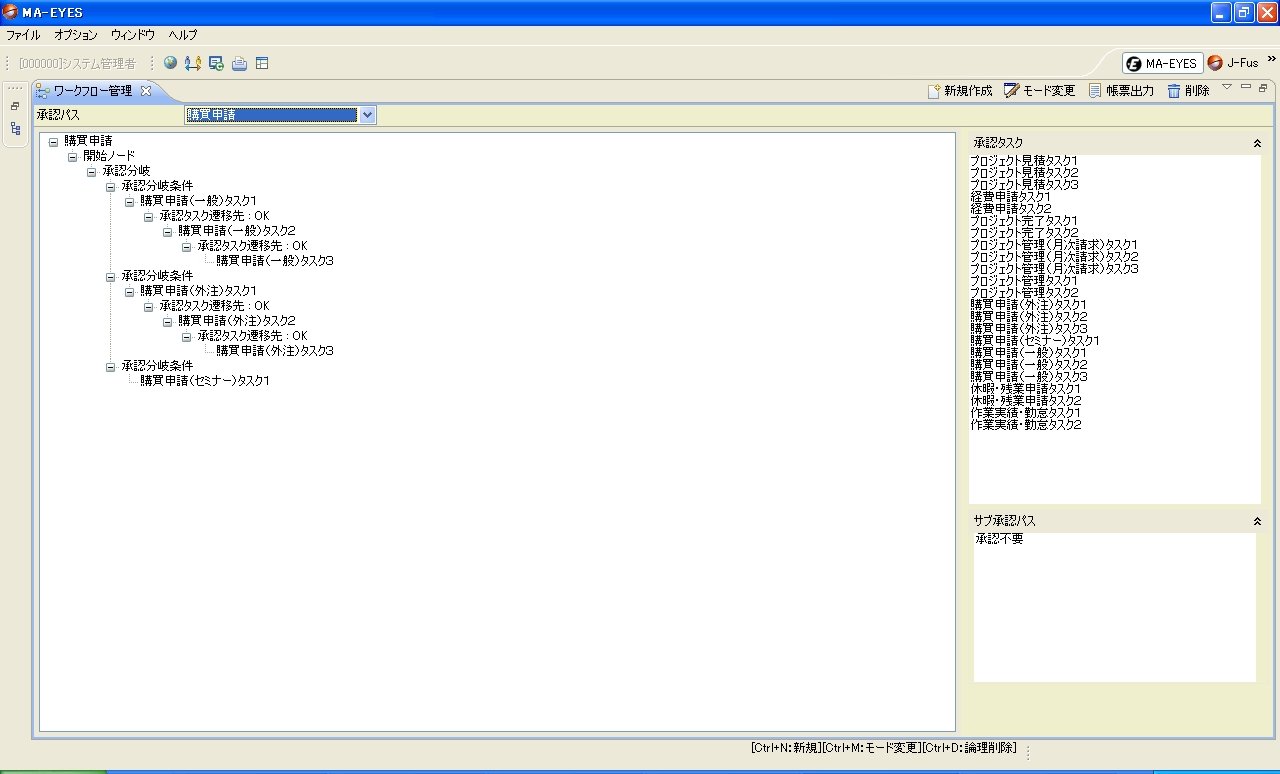This screenshot has width=1280, height=774.
Task: Click the 新規作成 button label
Action: 968,91
